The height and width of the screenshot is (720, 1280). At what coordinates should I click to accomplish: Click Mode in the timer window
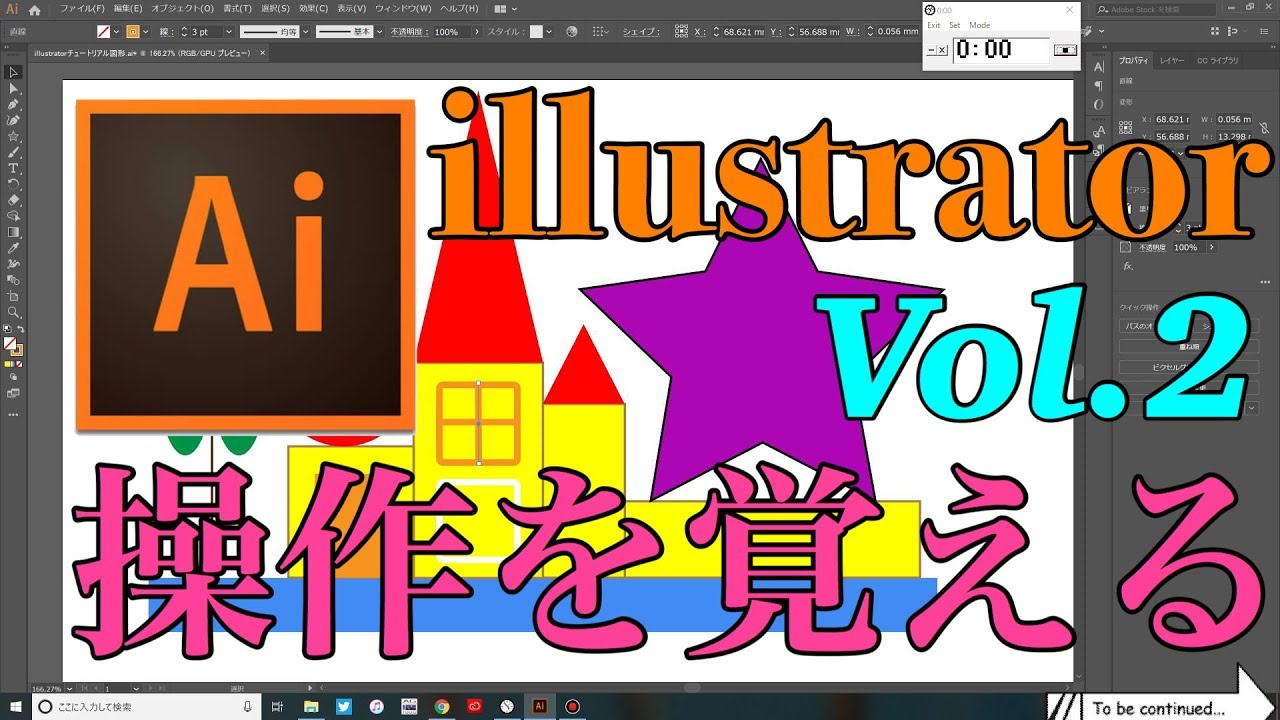coord(980,25)
